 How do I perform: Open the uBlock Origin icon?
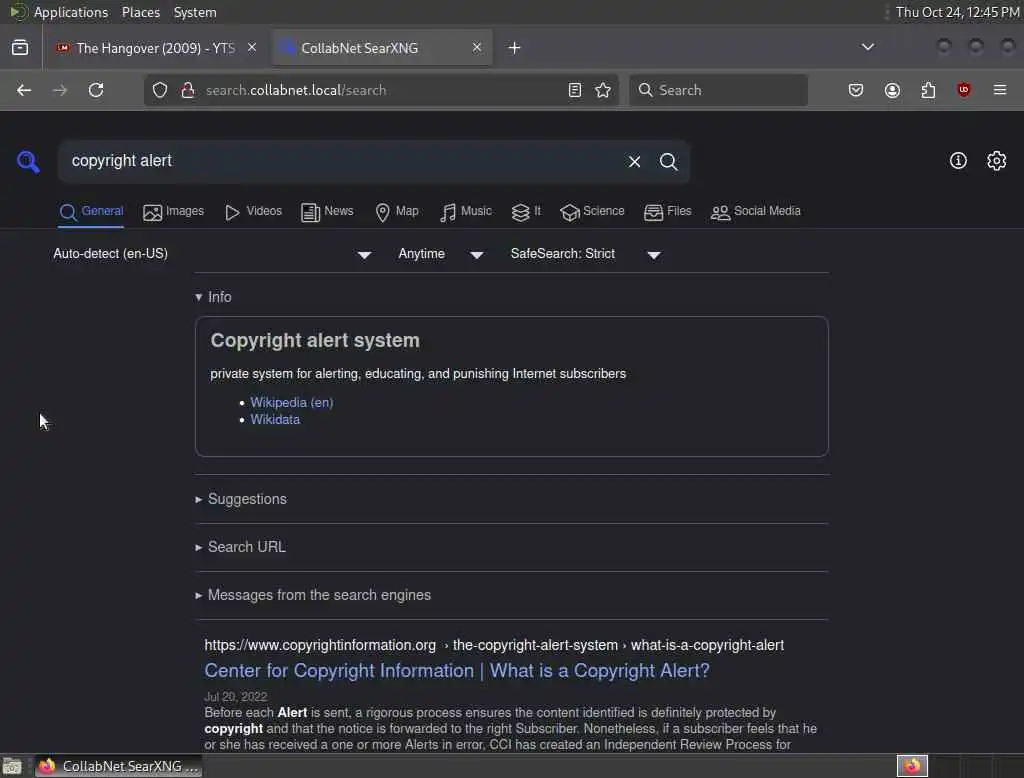coord(964,90)
